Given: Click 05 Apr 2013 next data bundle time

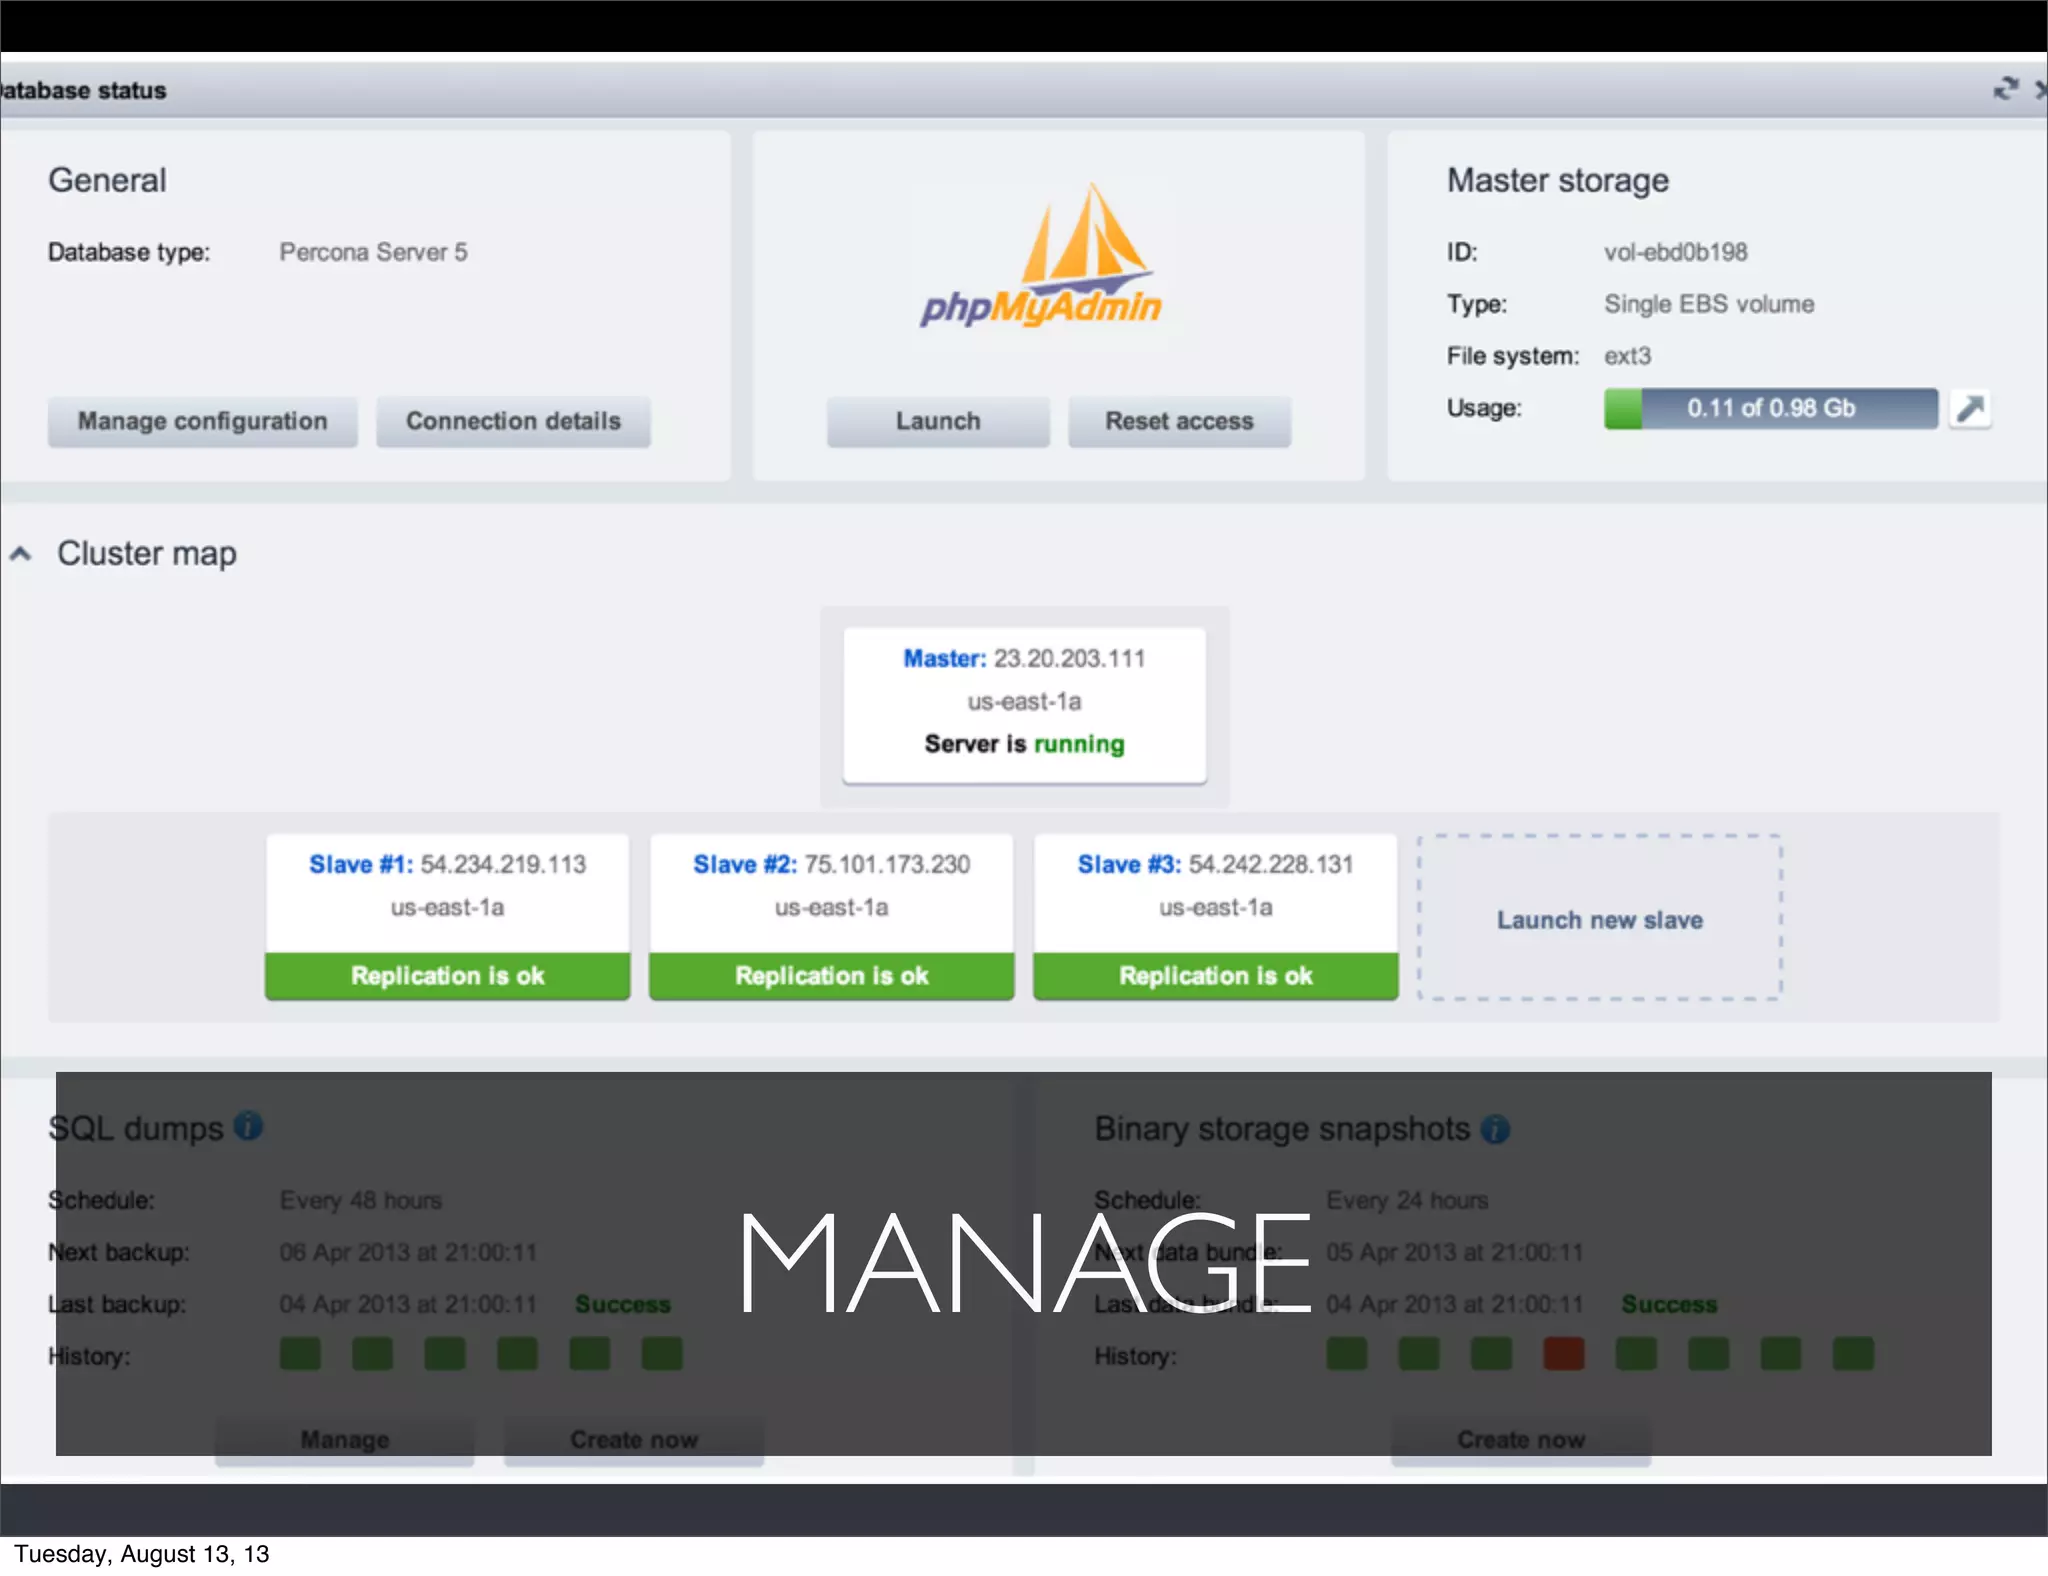Looking at the screenshot, I should [1455, 1252].
